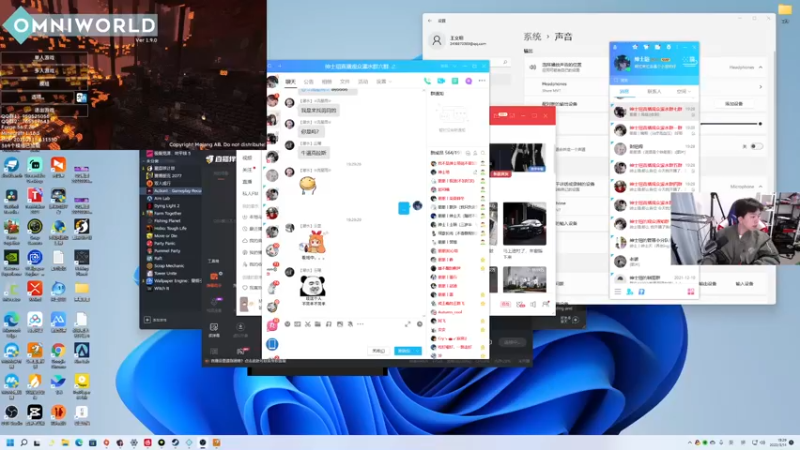The width and height of the screenshot is (800, 450).
Task: Open the send button dropdown arrow
Action: click(418, 351)
